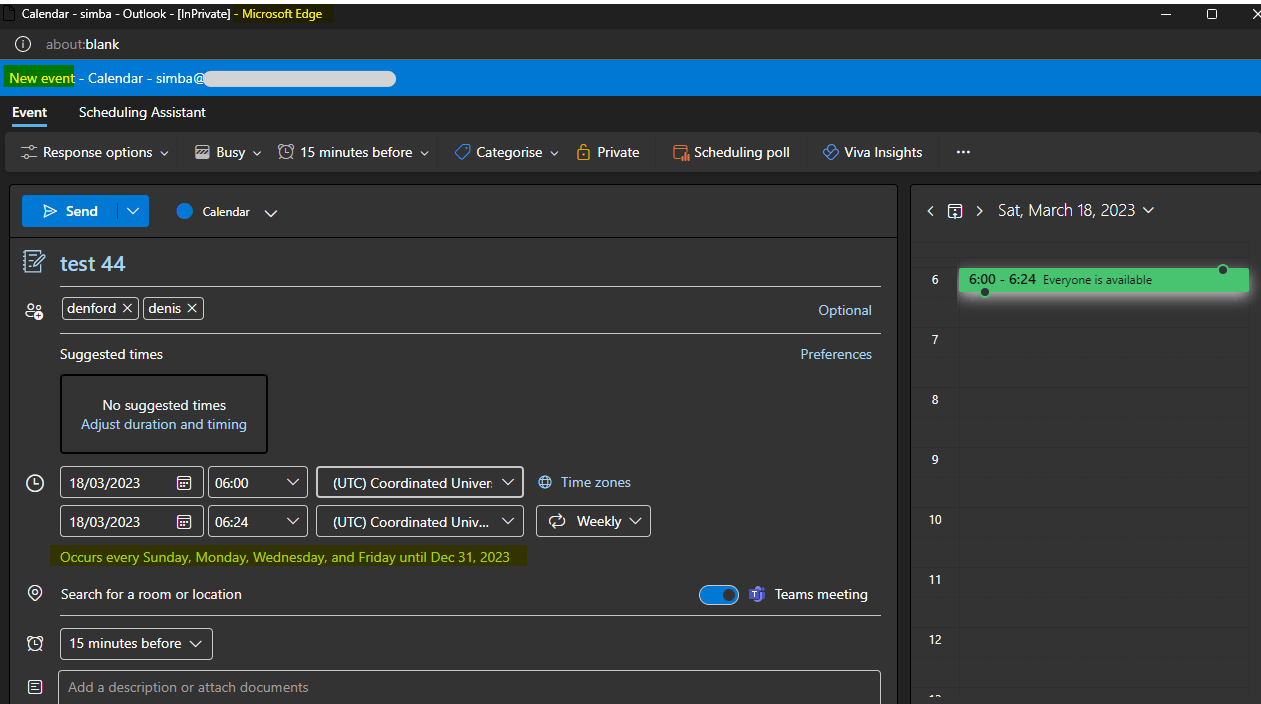Screen dimensions: 1261x704
Task: Click the go-to-today calendar icon
Action: pyautogui.click(x=955, y=211)
